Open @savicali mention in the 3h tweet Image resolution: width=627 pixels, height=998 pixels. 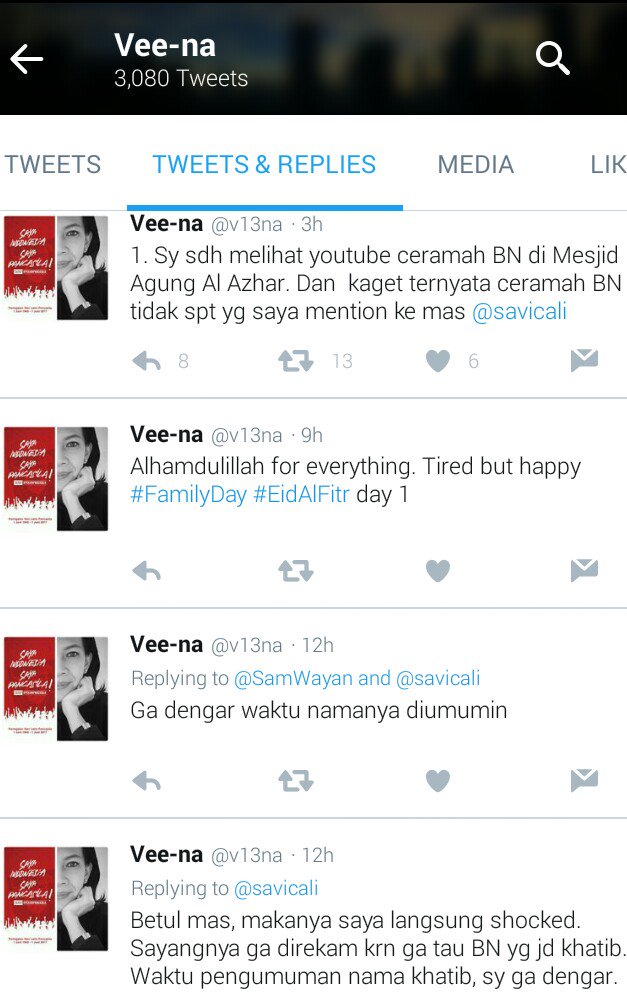pos(519,312)
